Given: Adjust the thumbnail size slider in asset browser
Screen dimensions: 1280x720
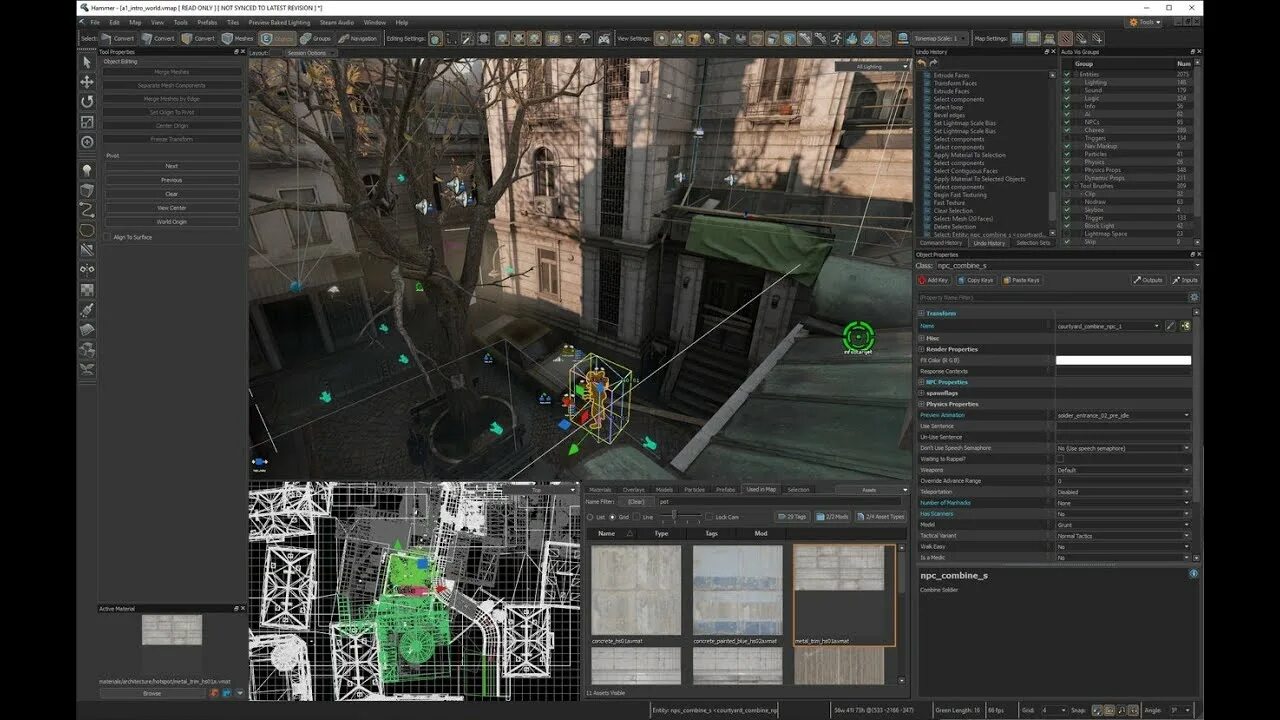Looking at the screenshot, I should coord(672,517).
